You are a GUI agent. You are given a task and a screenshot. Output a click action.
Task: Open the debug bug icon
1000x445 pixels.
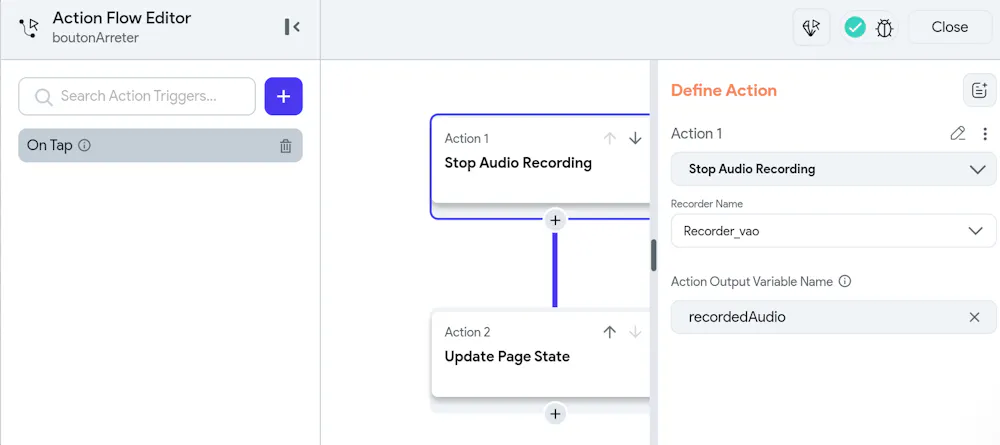tap(884, 27)
